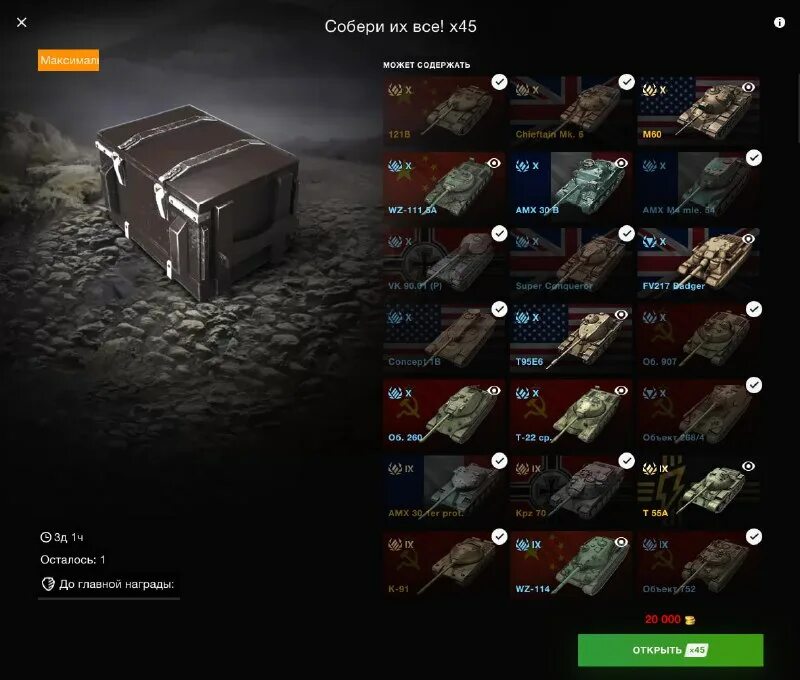
Task: Select the T-22 ср. tank card
Action: [x=571, y=413]
